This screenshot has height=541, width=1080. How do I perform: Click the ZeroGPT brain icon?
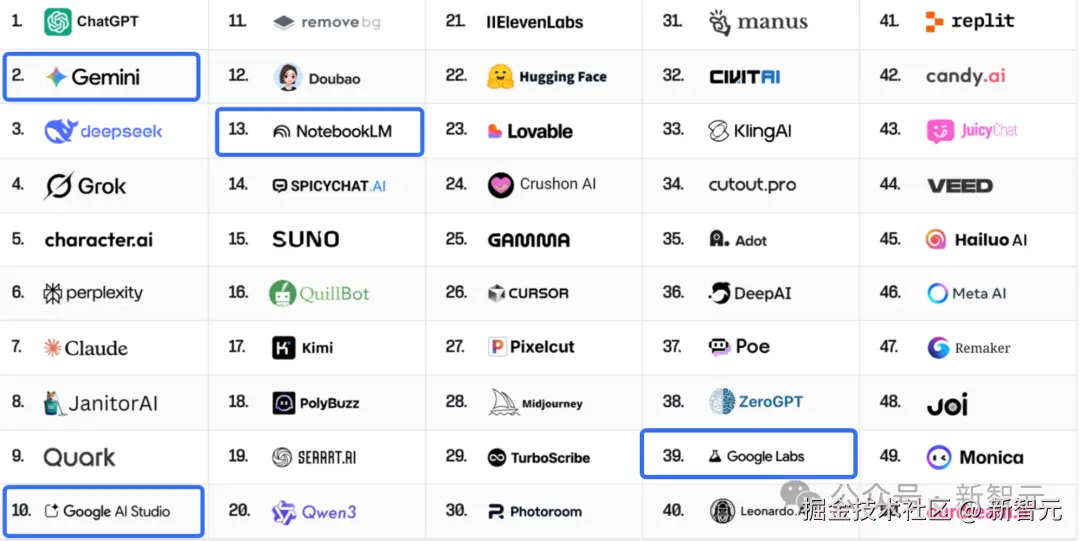pyautogui.click(x=722, y=402)
